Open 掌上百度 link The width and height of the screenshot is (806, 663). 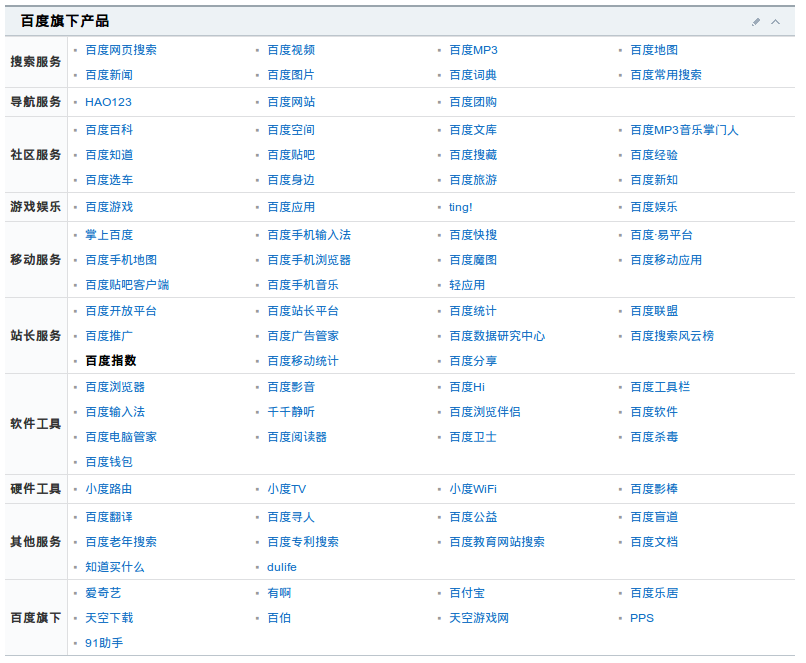click(x=109, y=235)
